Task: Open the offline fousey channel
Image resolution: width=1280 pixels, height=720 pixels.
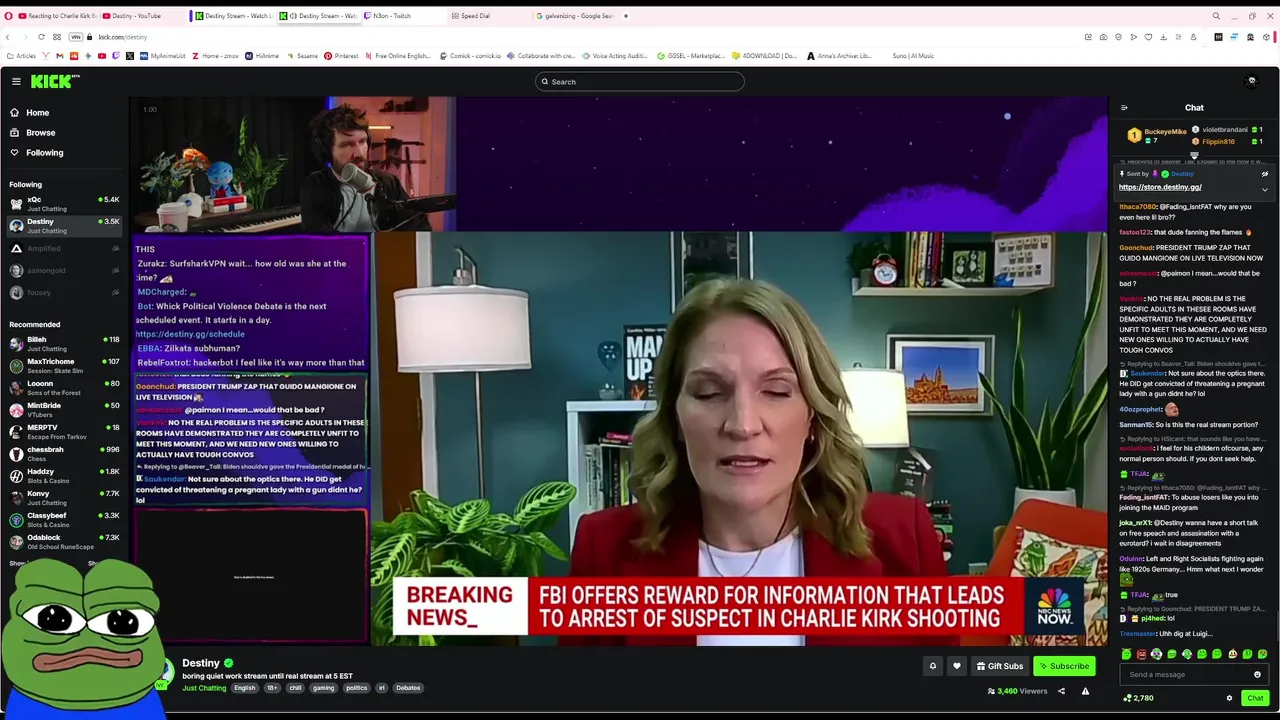Action: coord(64,292)
